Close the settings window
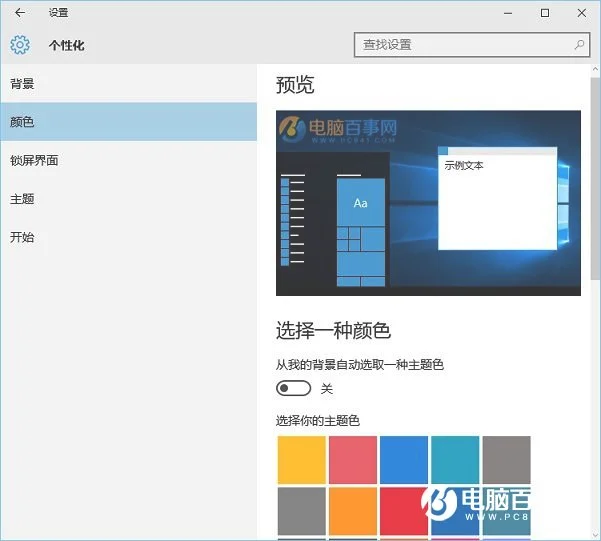This screenshot has height=541, width=601. pos(581,13)
